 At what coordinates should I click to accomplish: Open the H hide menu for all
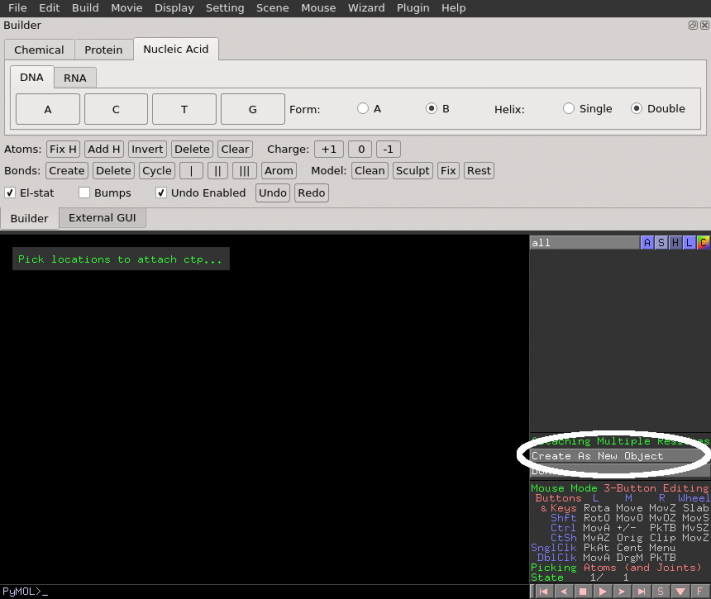[x=675, y=242]
